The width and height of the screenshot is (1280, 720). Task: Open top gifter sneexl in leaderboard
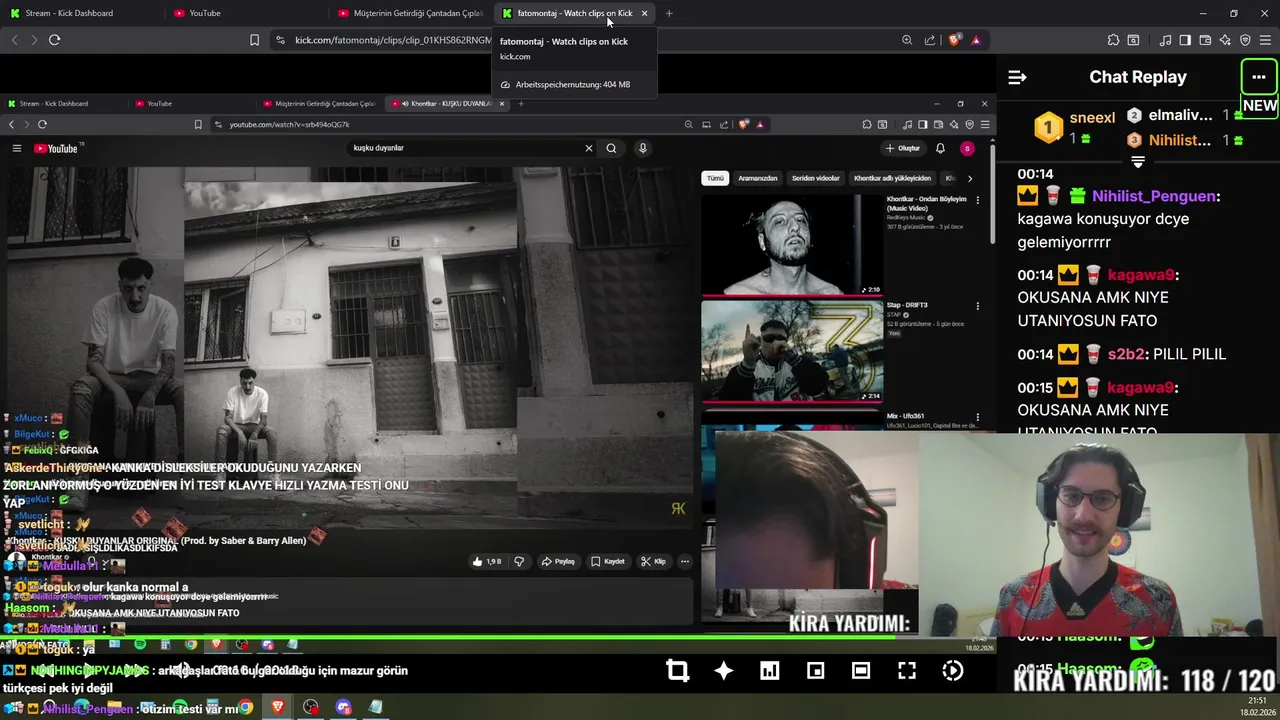1091,117
